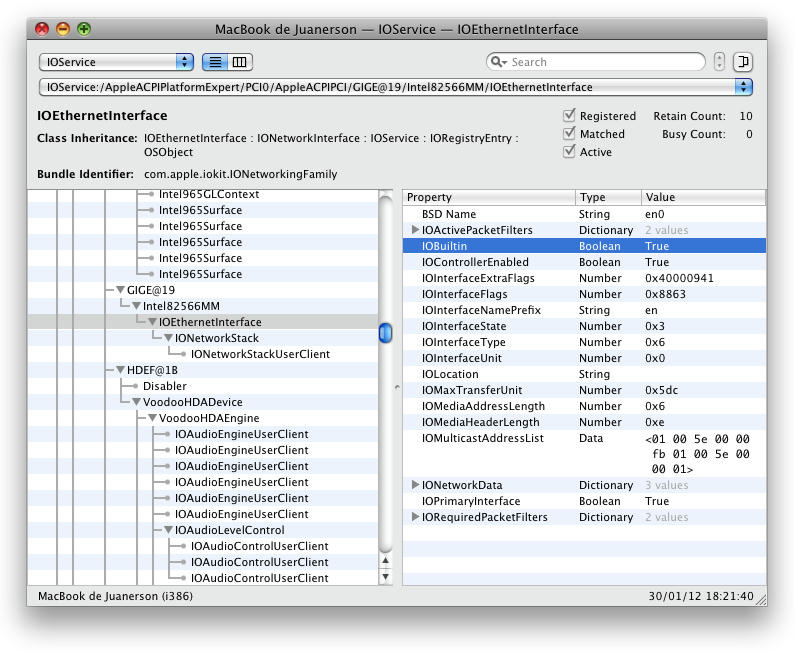Click the en0 value cell

(x=655, y=214)
